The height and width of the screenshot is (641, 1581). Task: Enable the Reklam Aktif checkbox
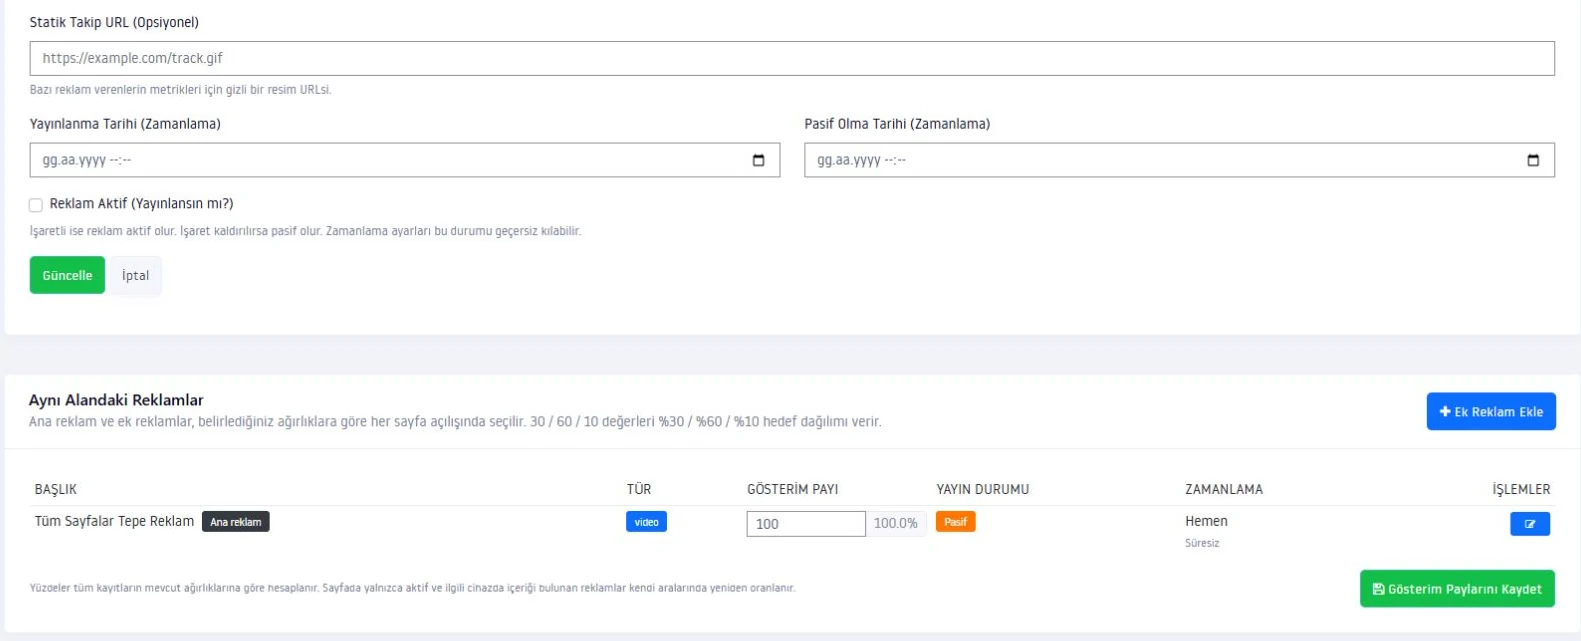point(36,205)
